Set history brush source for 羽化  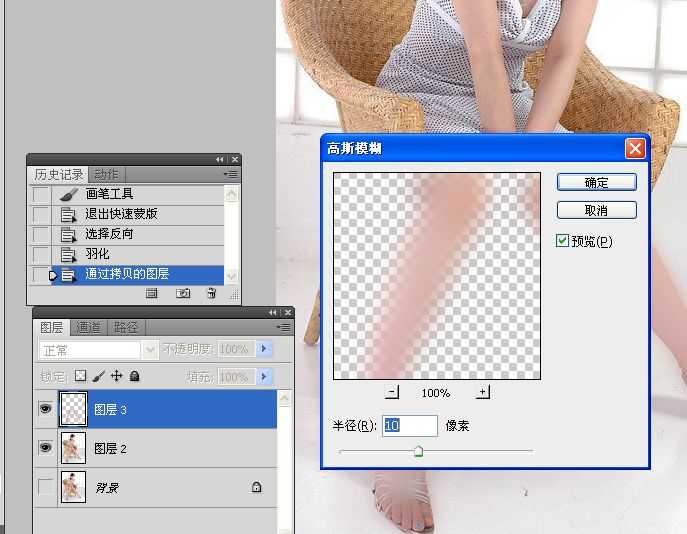[x=41, y=254]
